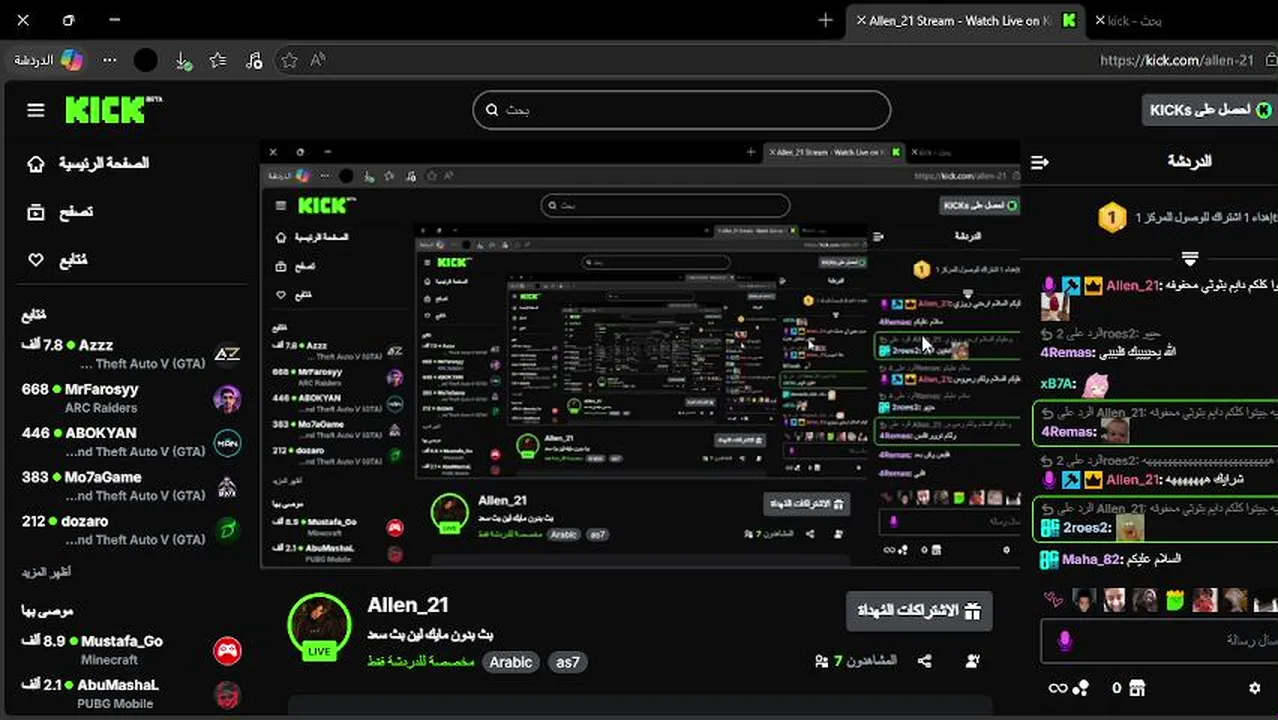Image resolution: width=1278 pixels, height=720 pixels.
Task: Click the infinity icon under chat
Action: 1057,688
